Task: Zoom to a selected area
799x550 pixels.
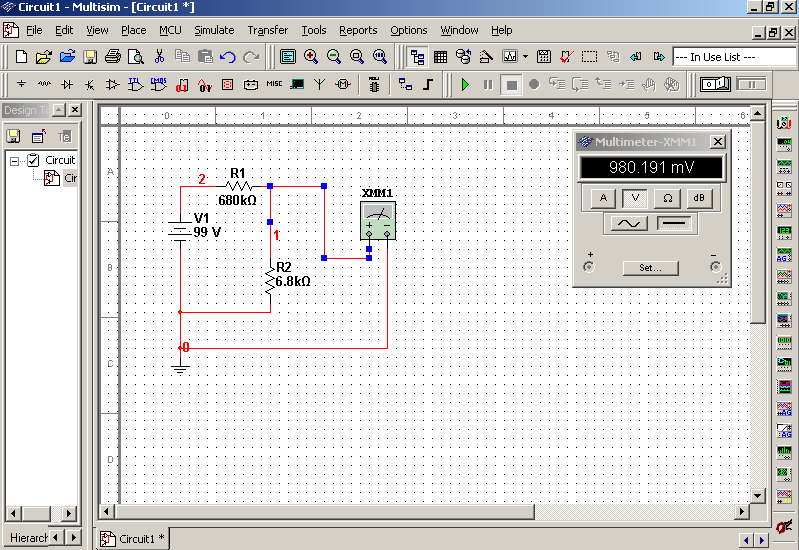Action: 357,57
